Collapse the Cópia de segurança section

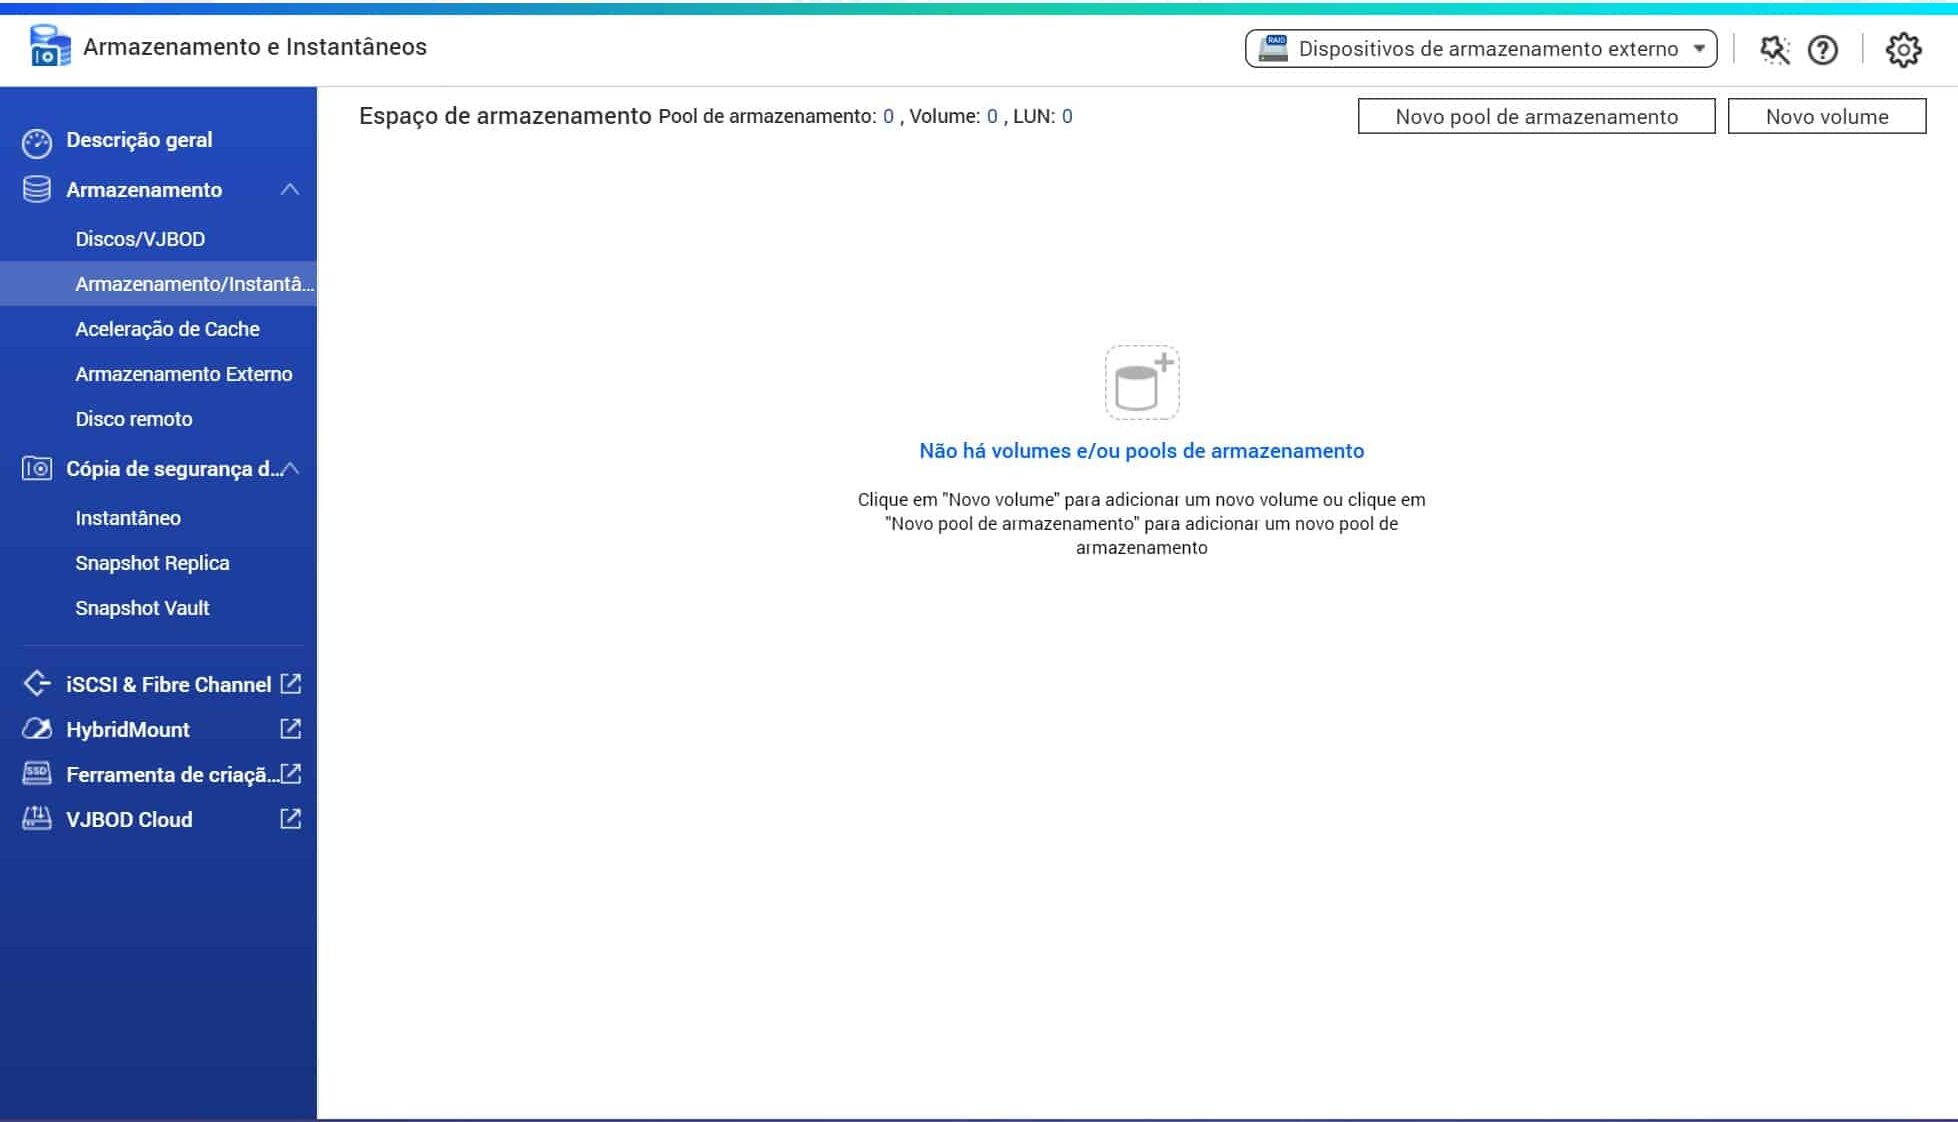pos(290,468)
